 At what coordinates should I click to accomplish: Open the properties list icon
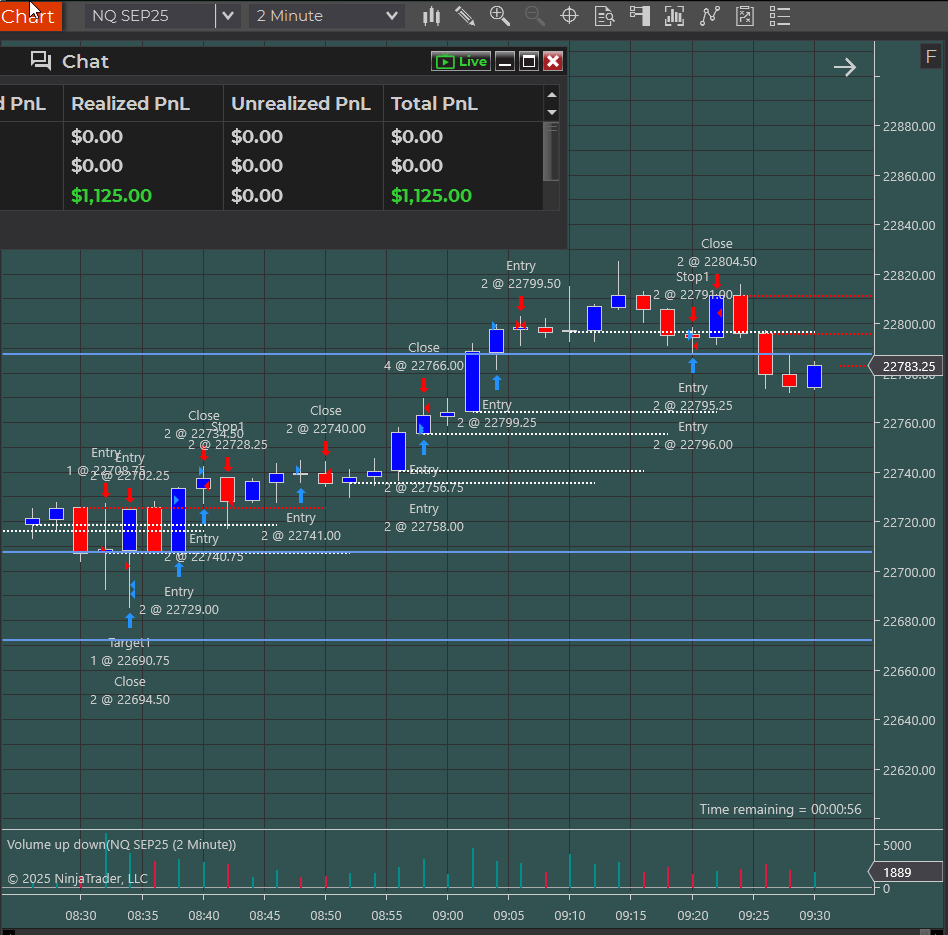click(779, 16)
